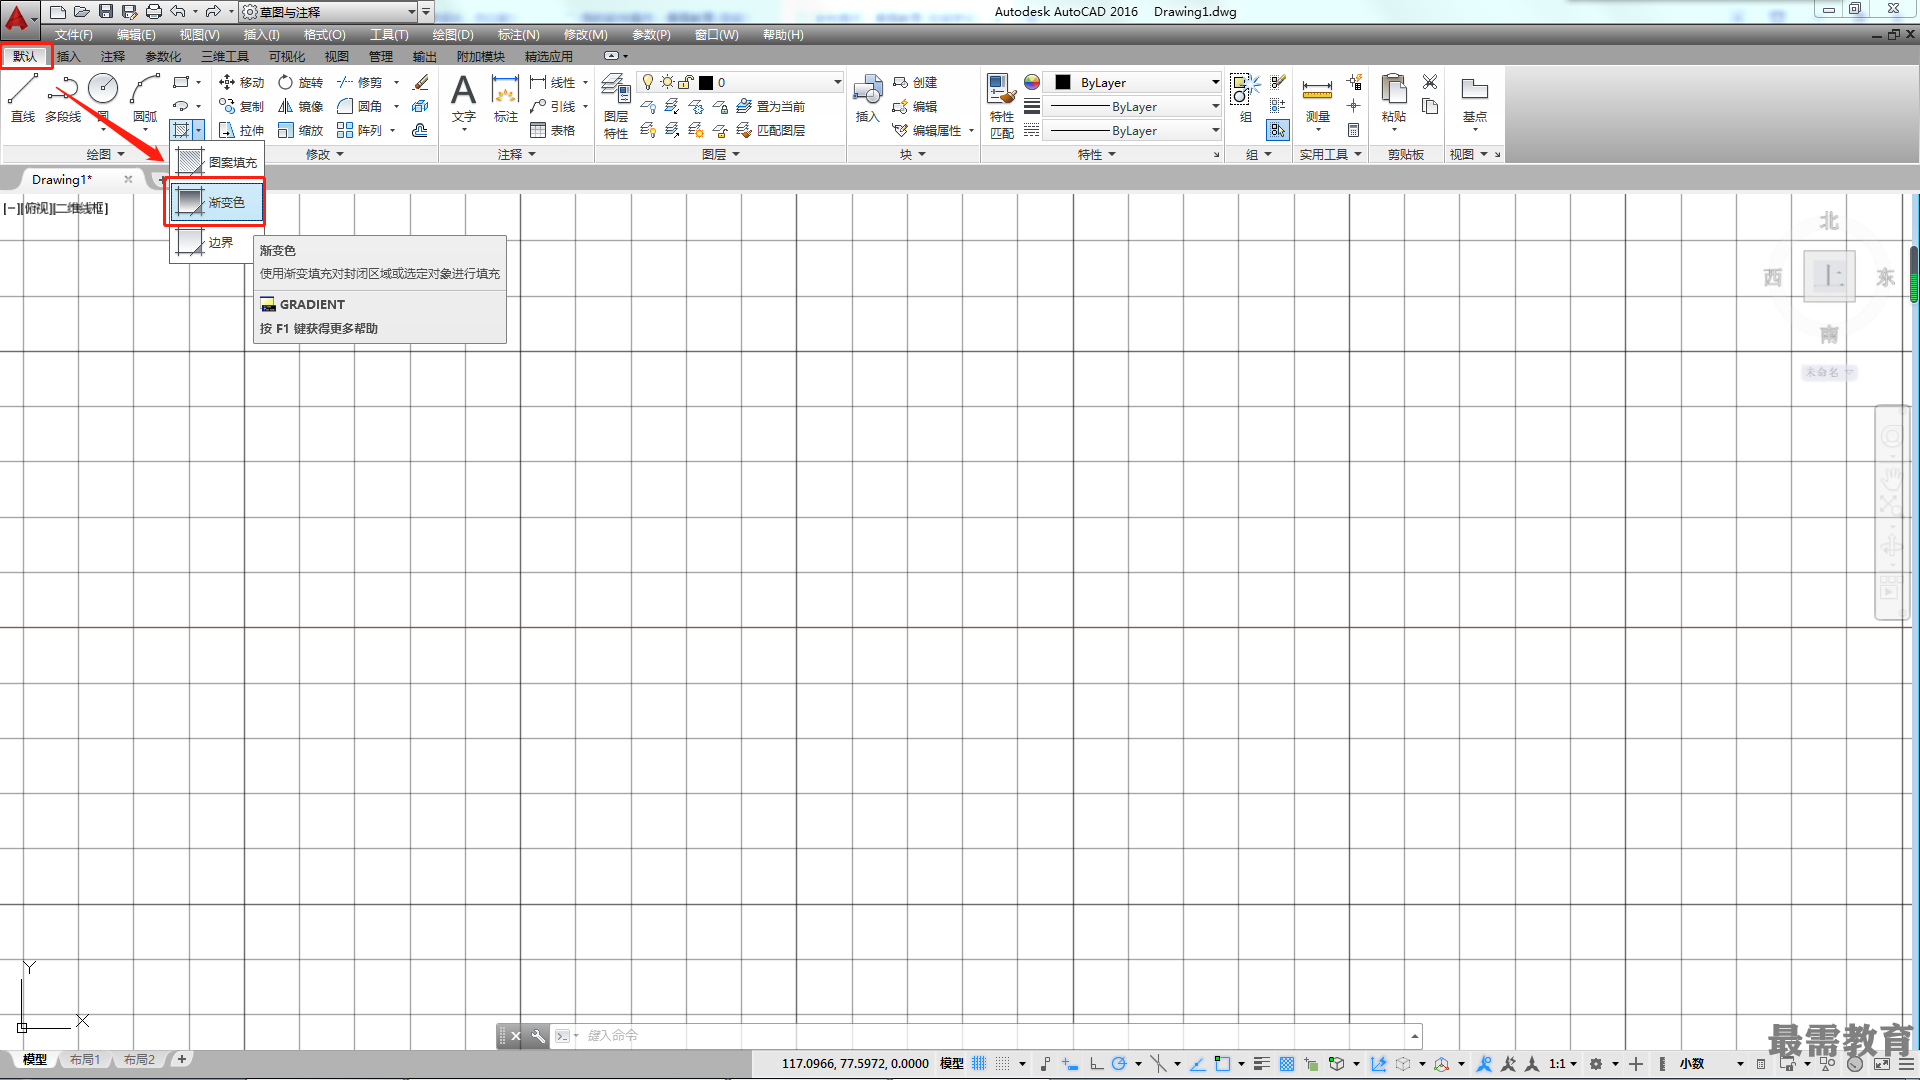Expand the Modify (修改) panel
Viewport: 1920px width, 1080px height.
324,154
